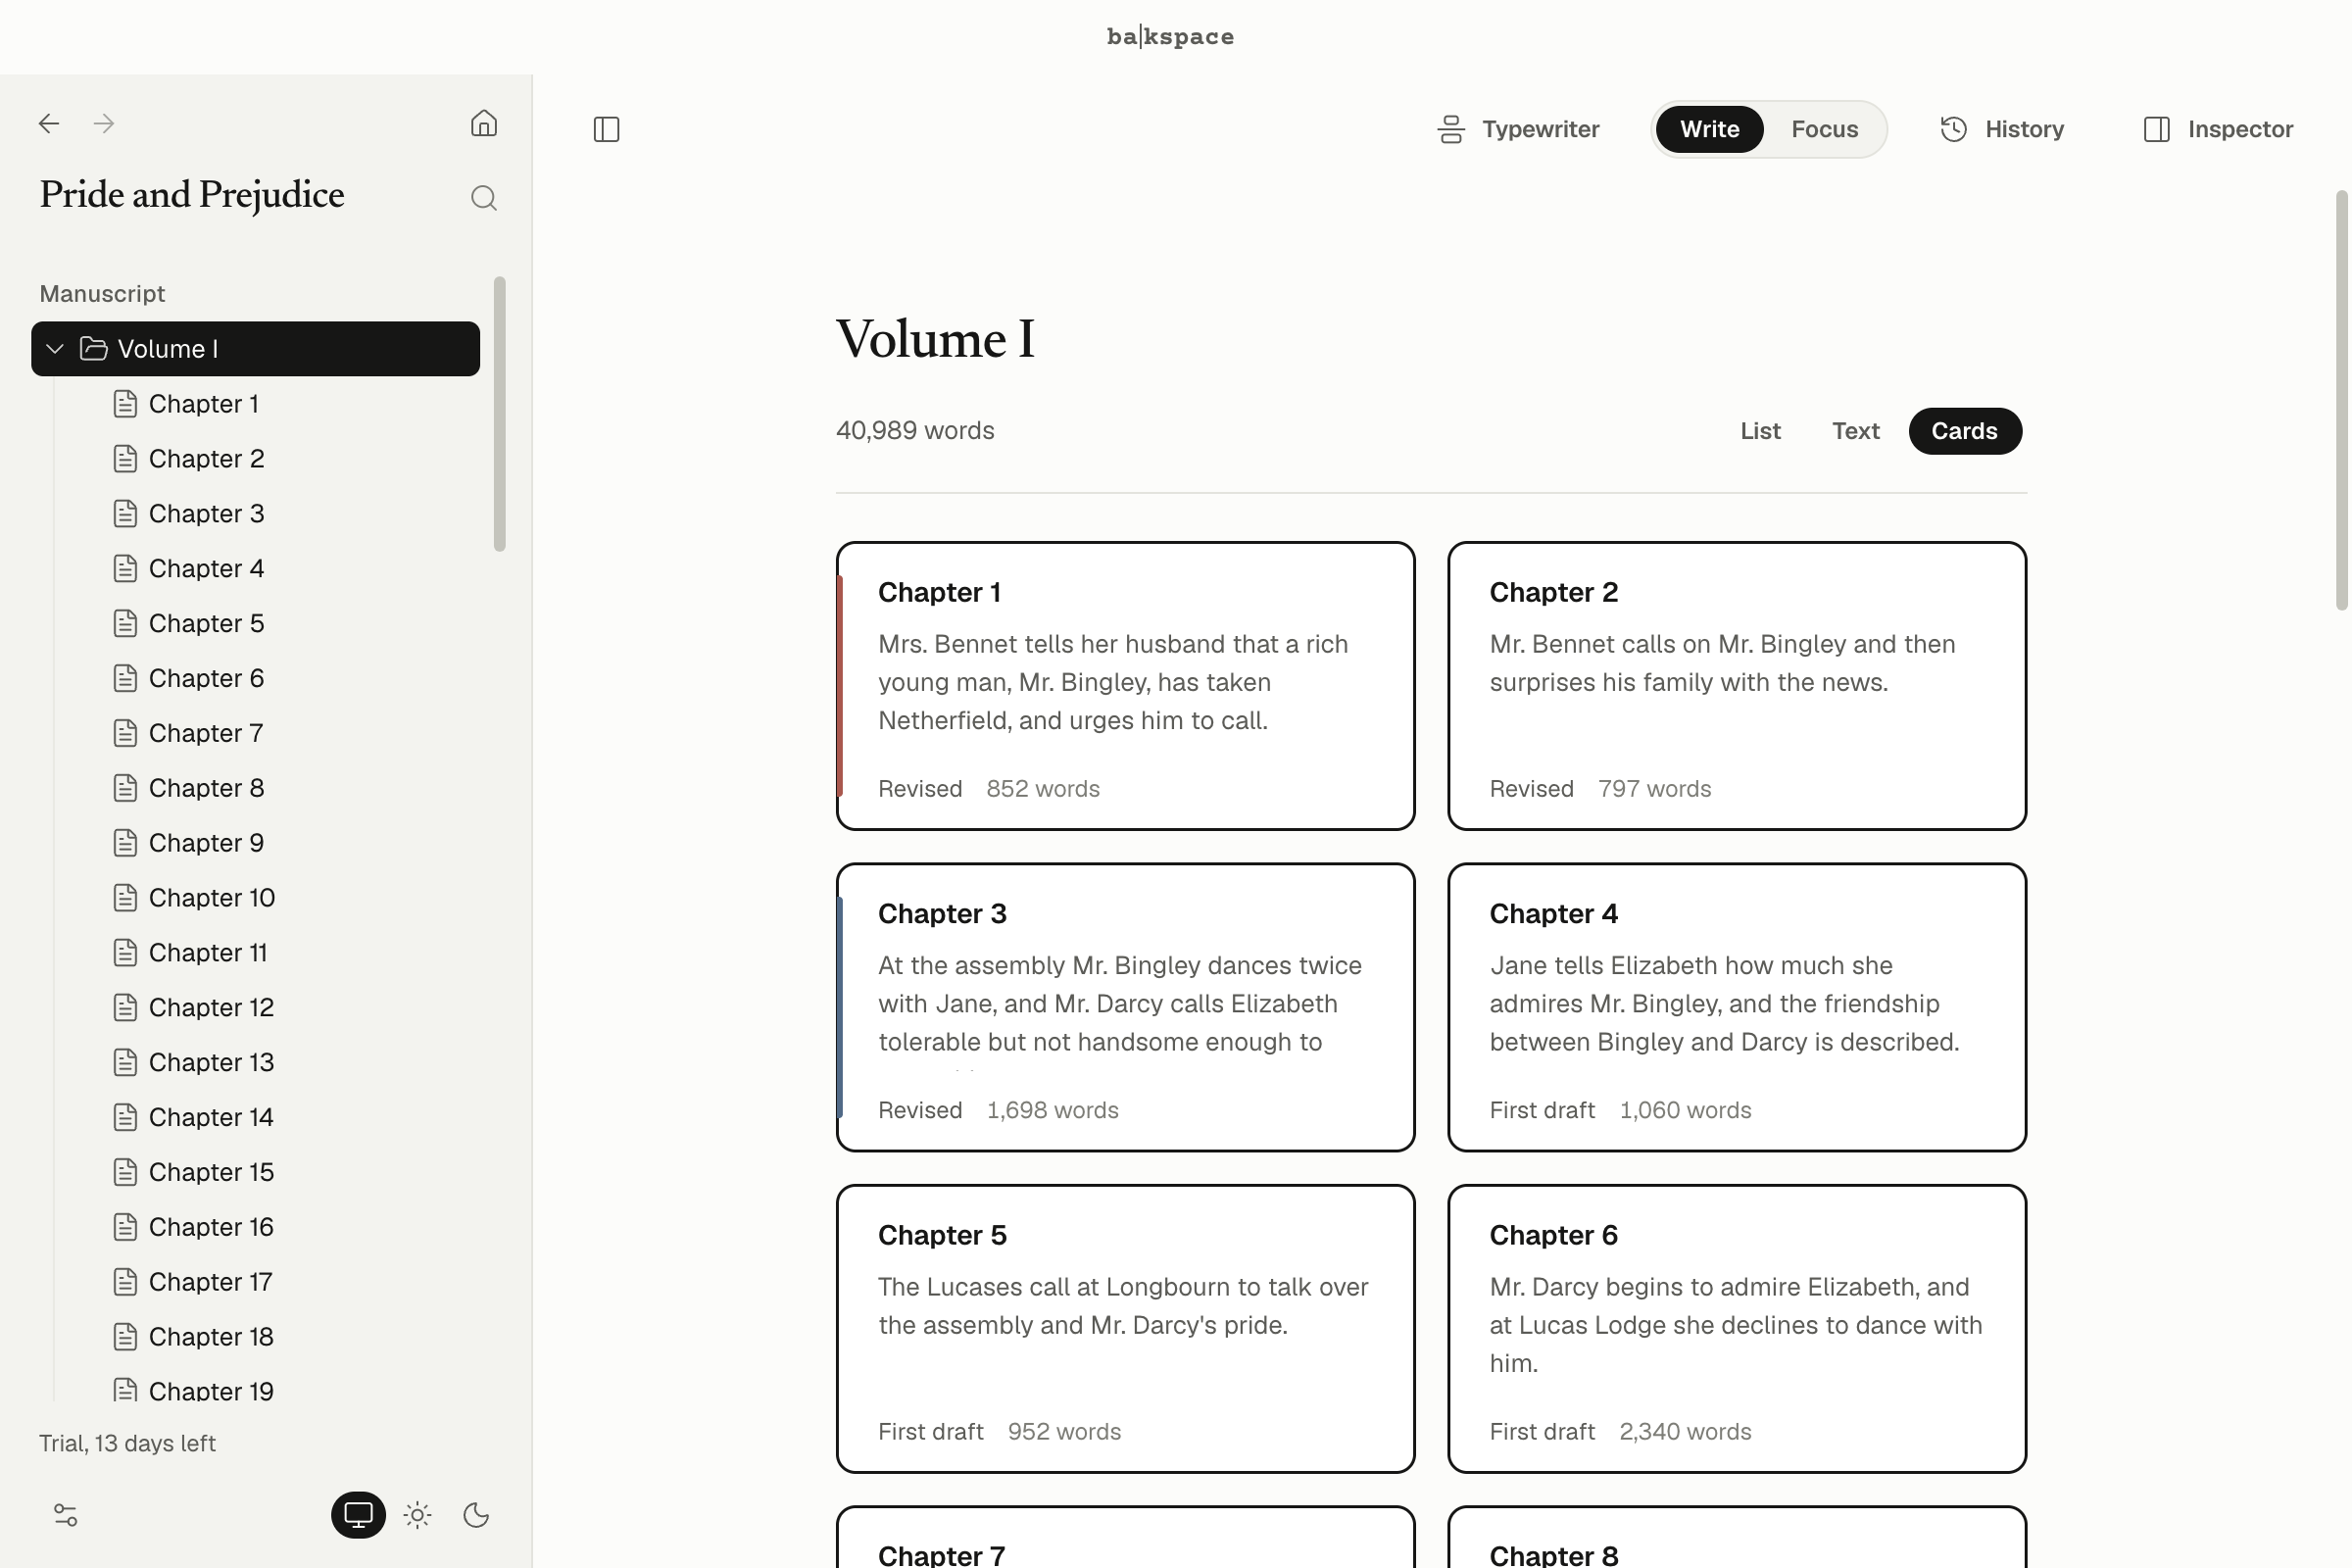Go forward with the right arrow icon
This screenshot has height=1568, width=2352.
click(x=104, y=124)
